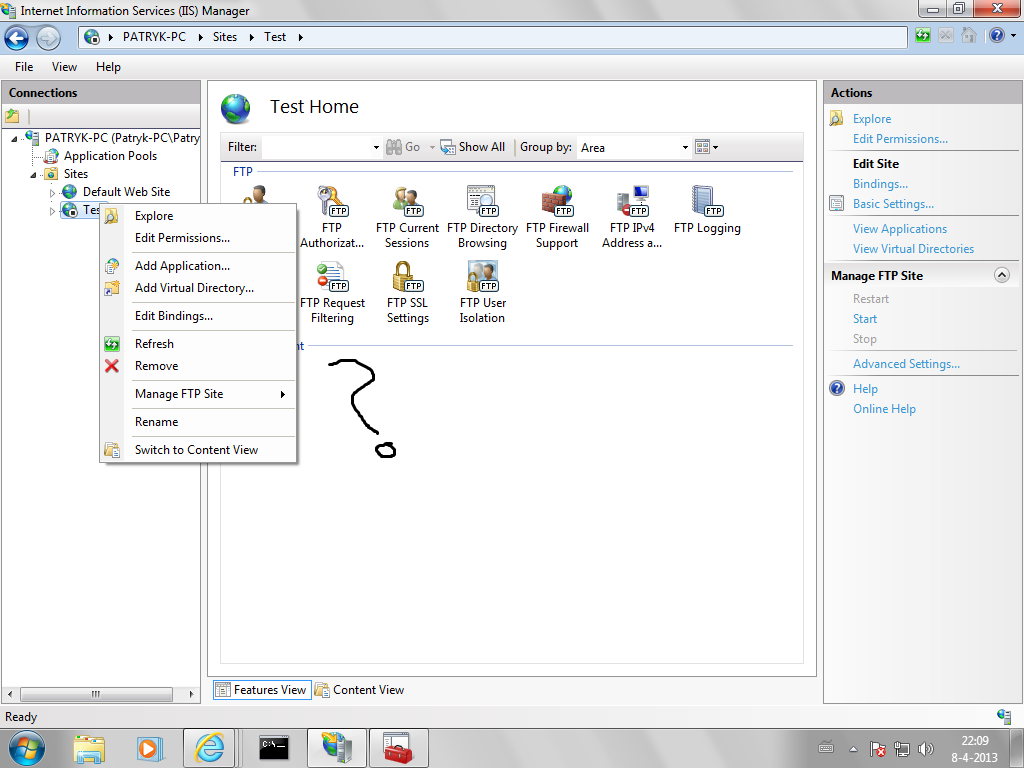This screenshot has height=768, width=1024.
Task: Click Basic Settings in Actions pane
Action: (x=893, y=204)
